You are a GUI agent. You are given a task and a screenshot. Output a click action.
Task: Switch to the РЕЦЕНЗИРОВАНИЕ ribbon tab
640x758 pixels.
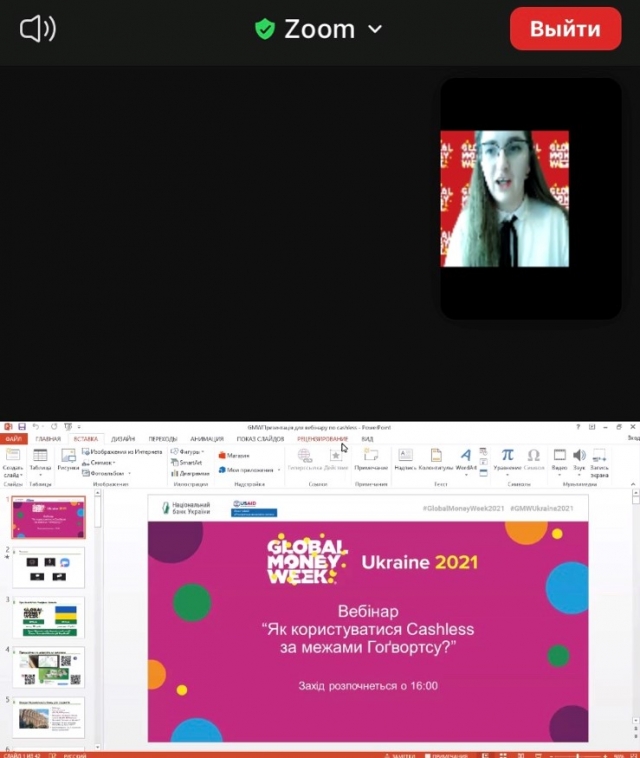[x=322, y=439]
